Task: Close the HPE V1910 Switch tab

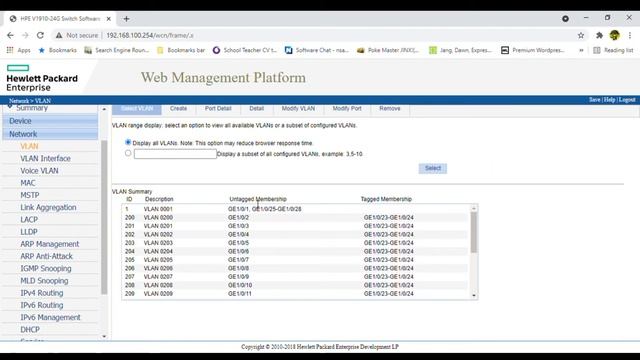Action: (x=109, y=19)
